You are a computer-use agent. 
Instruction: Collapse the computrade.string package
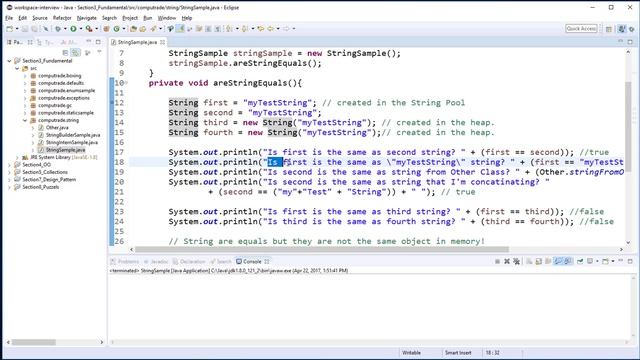(x=25, y=120)
